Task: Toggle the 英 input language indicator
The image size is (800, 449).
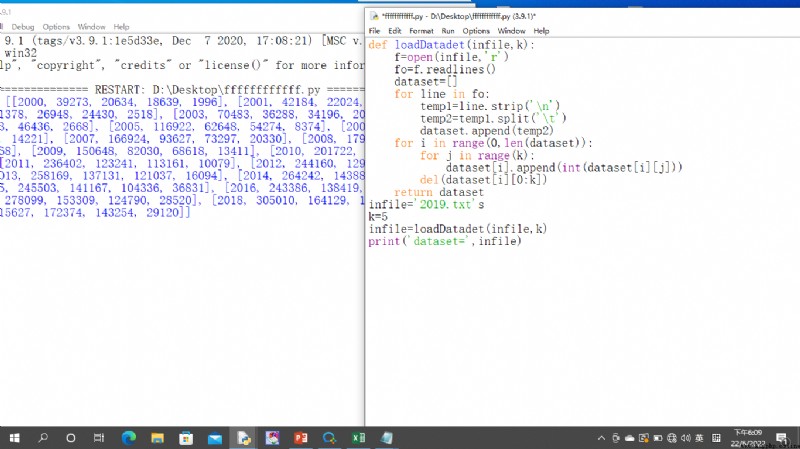Action: tap(699, 438)
